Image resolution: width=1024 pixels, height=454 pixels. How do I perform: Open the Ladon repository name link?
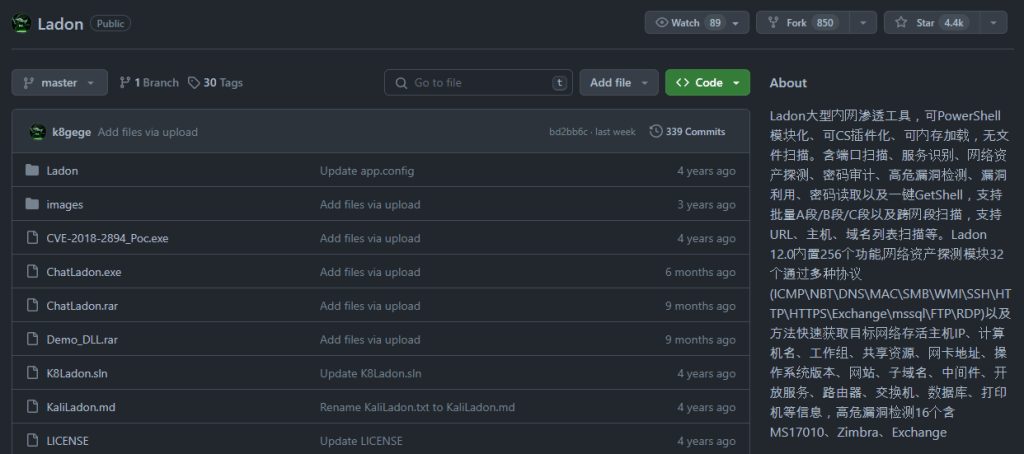coord(60,24)
